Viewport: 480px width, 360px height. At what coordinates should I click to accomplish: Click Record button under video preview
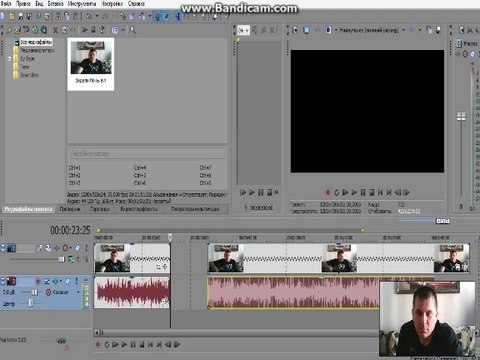pyautogui.click(x=327, y=192)
